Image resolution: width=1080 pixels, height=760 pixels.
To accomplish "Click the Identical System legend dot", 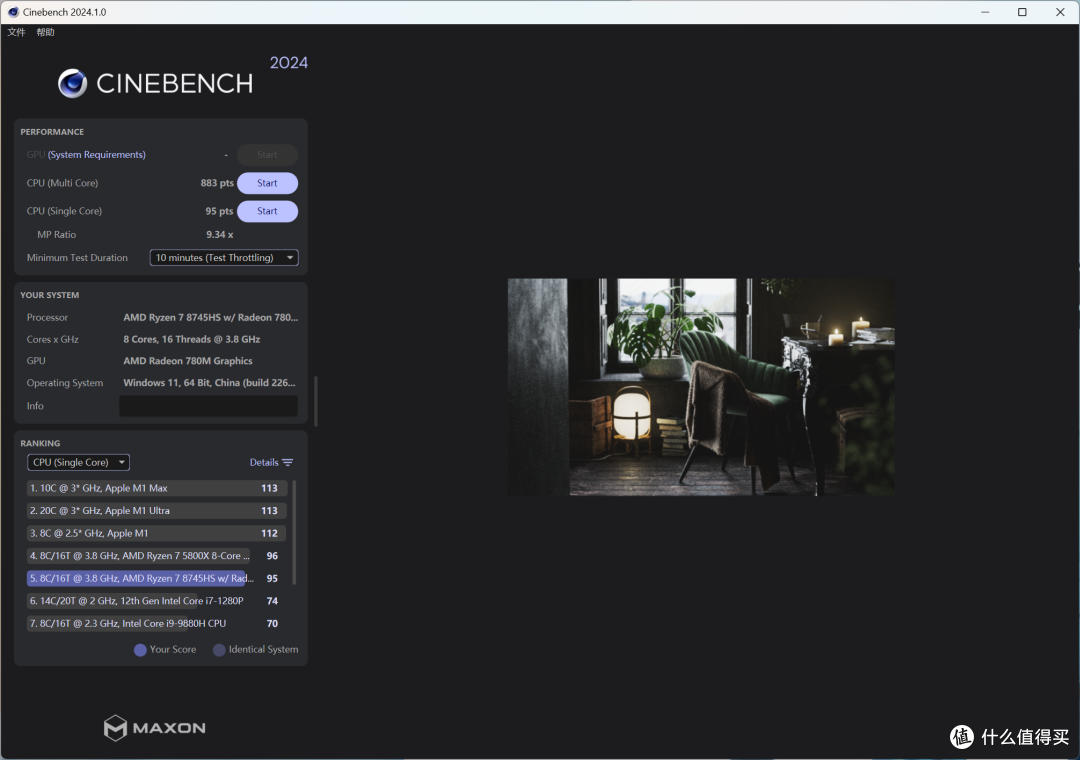I will pyautogui.click(x=219, y=650).
